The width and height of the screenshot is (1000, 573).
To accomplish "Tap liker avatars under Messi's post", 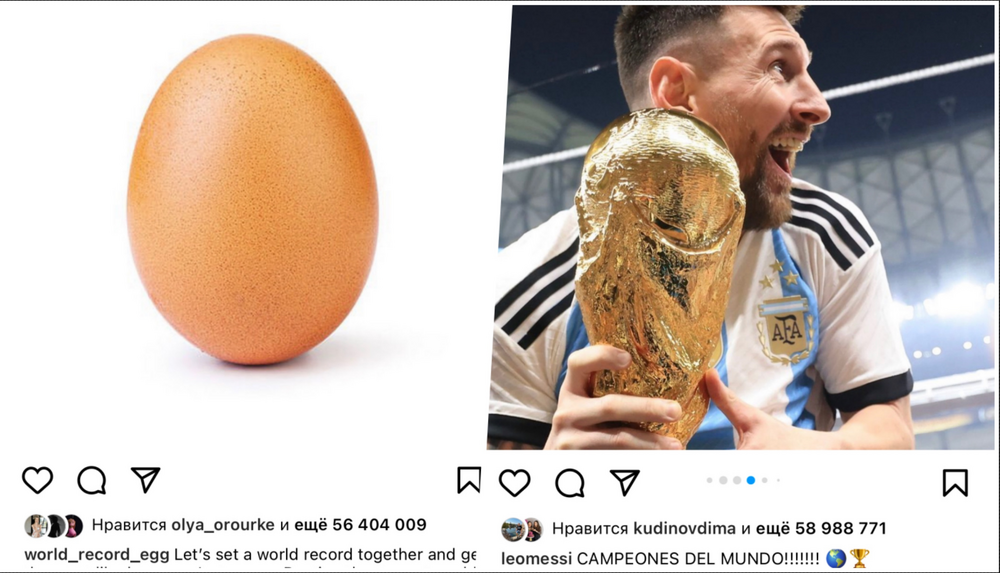I will coord(522,530).
